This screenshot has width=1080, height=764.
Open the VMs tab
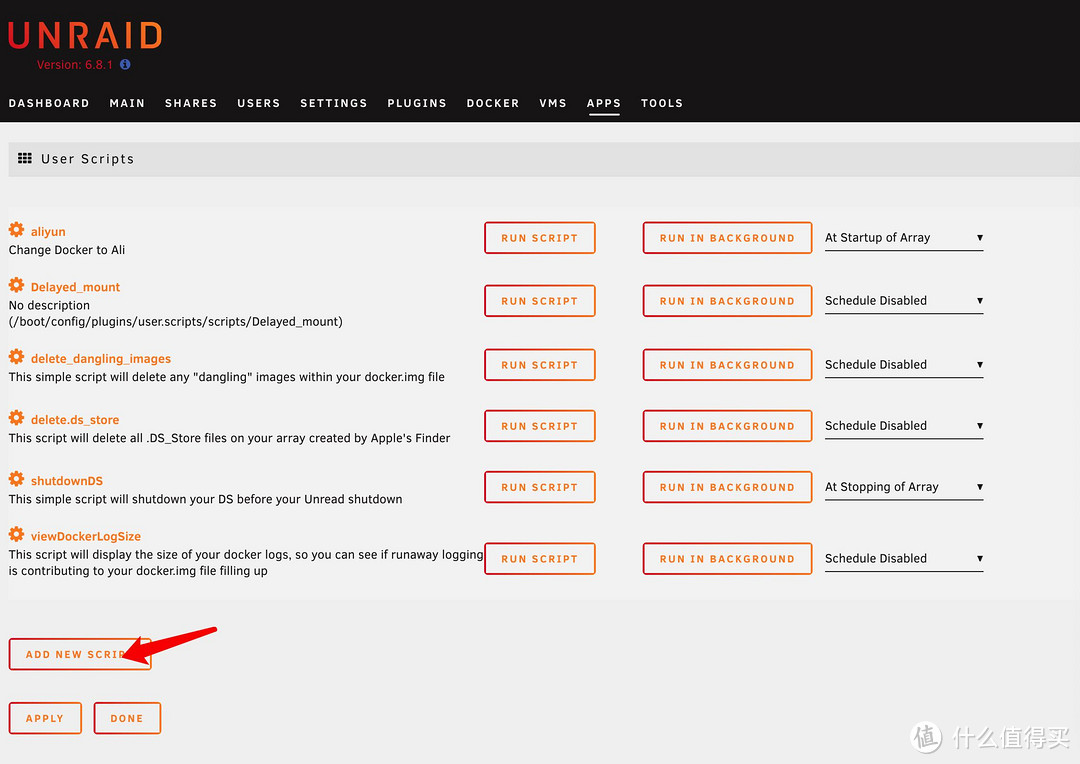pos(552,103)
